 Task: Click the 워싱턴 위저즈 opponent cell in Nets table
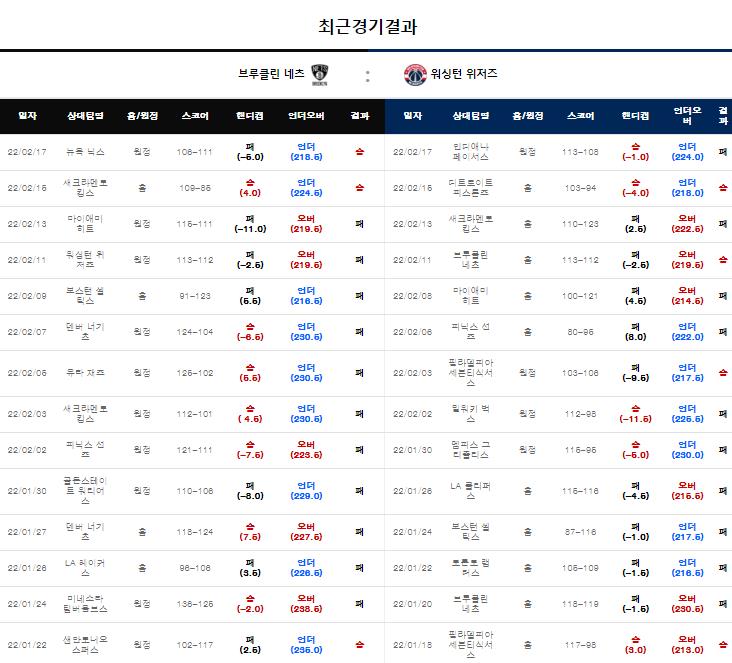click(85, 260)
